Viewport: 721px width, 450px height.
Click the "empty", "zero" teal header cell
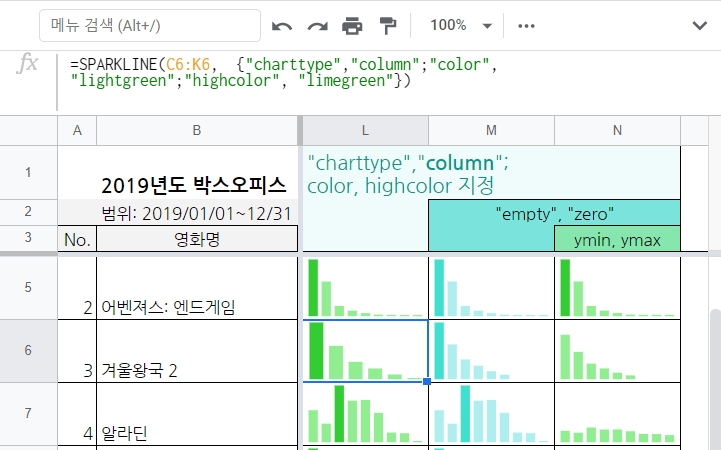pyautogui.click(x=554, y=212)
